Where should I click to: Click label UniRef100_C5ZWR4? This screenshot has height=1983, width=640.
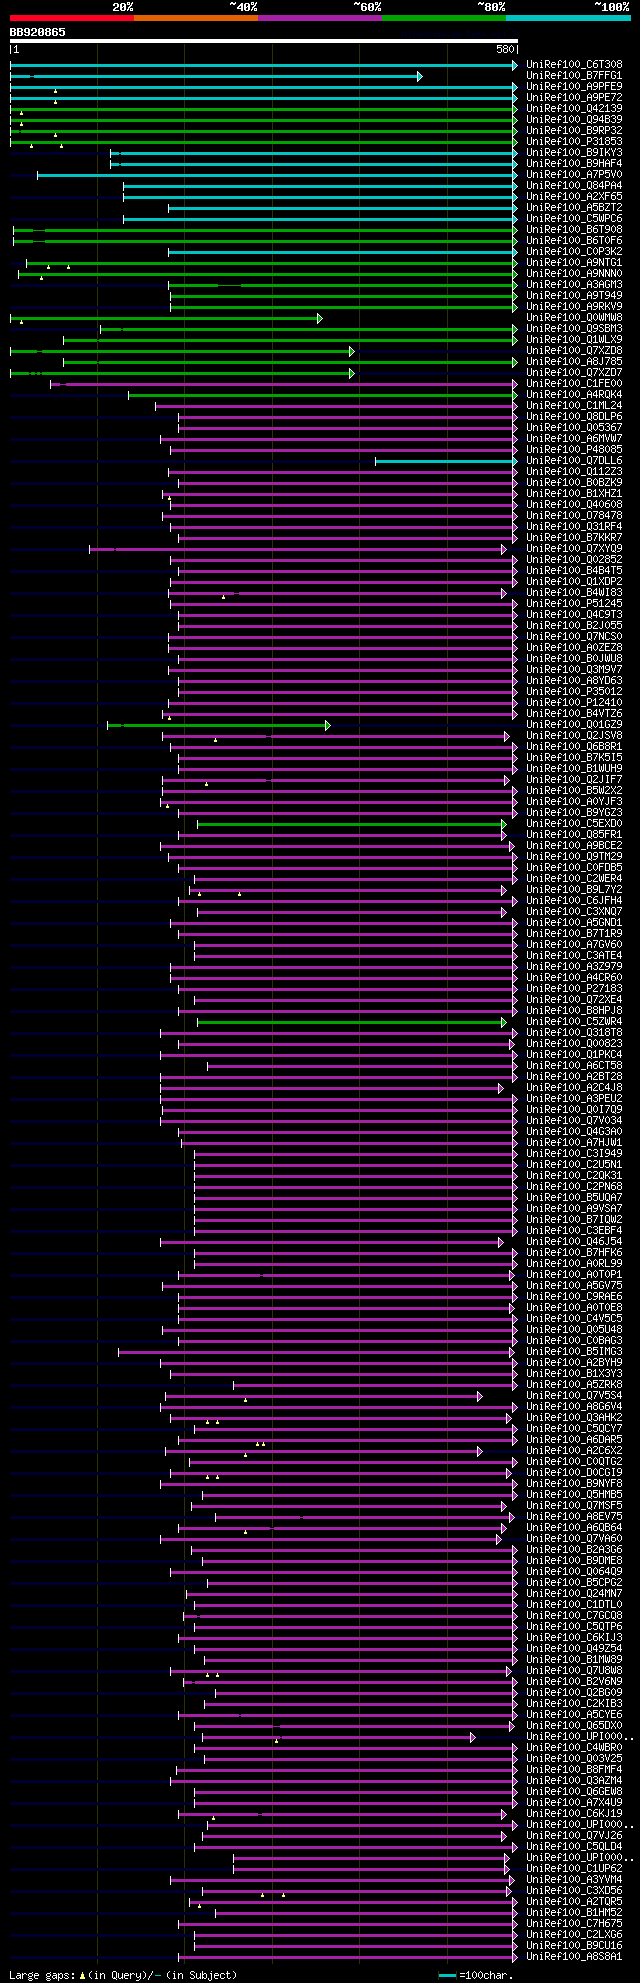574,1022
